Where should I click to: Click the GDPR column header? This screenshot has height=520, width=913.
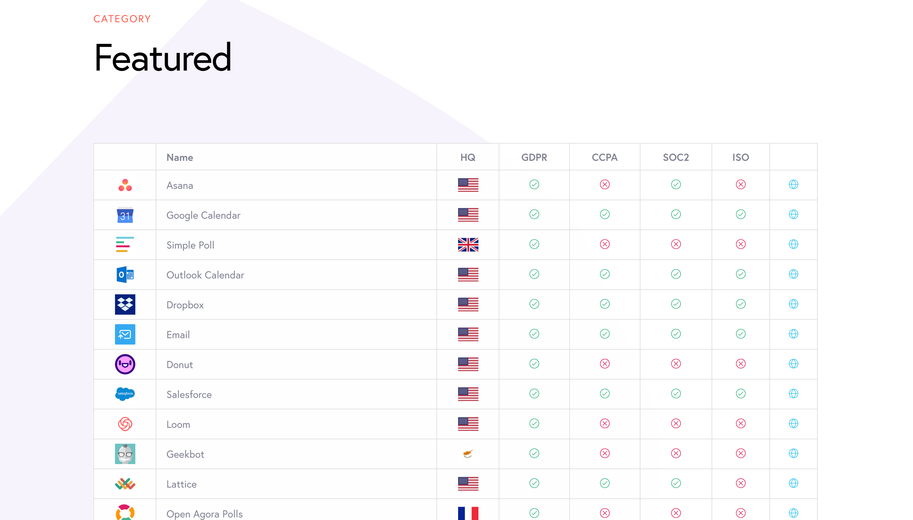pyautogui.click(x=534, y=157)
